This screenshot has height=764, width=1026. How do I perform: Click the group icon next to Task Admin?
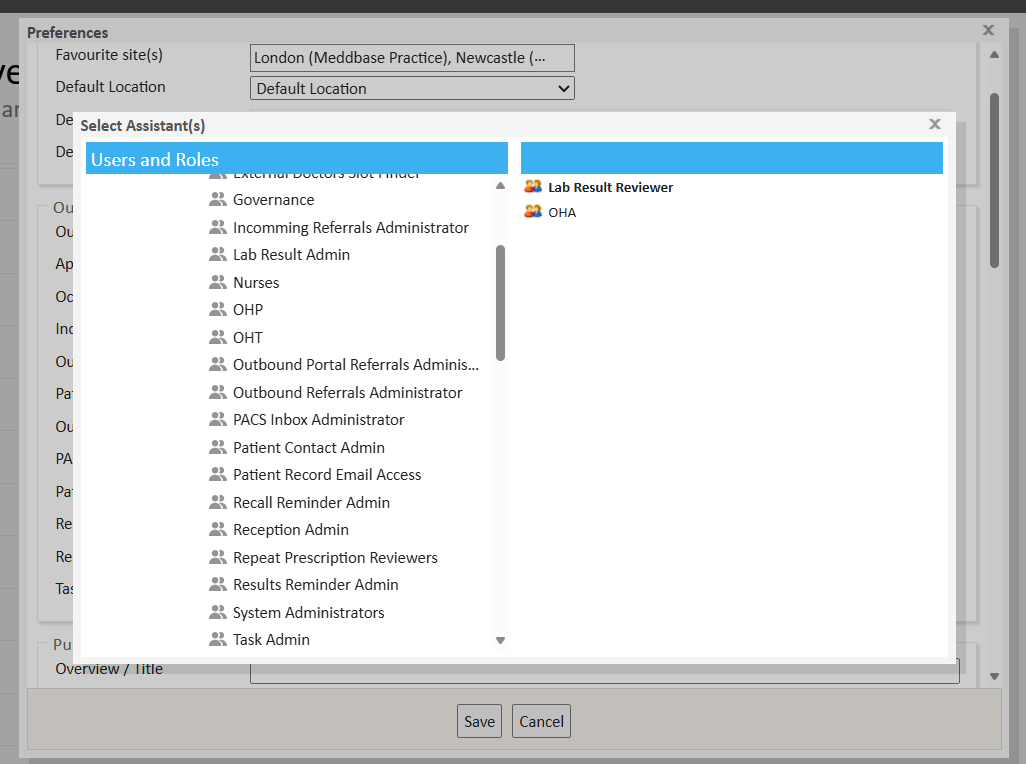click(x=217, y=640)
